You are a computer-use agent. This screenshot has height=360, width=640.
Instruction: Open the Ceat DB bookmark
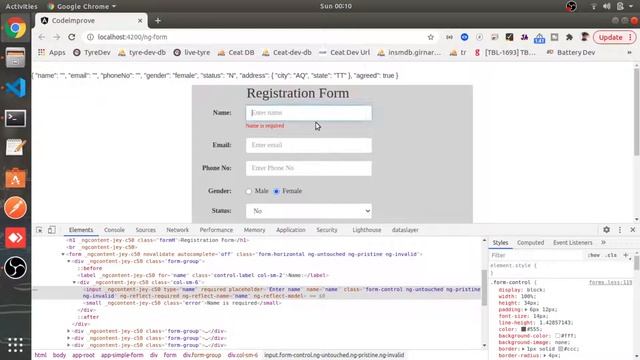click(x=236, y=53)
